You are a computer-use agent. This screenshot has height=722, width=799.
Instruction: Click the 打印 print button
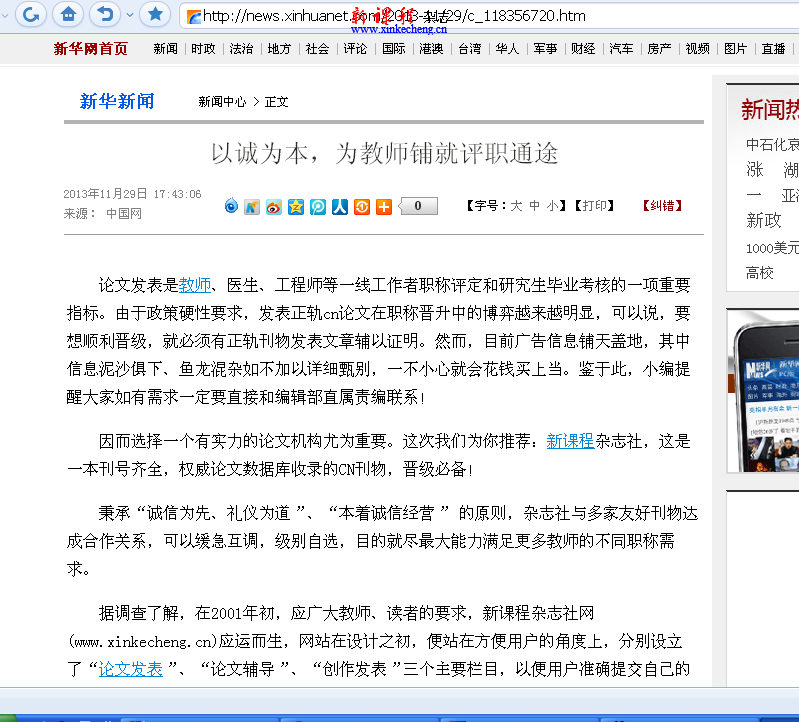click(x=594, y=206)
